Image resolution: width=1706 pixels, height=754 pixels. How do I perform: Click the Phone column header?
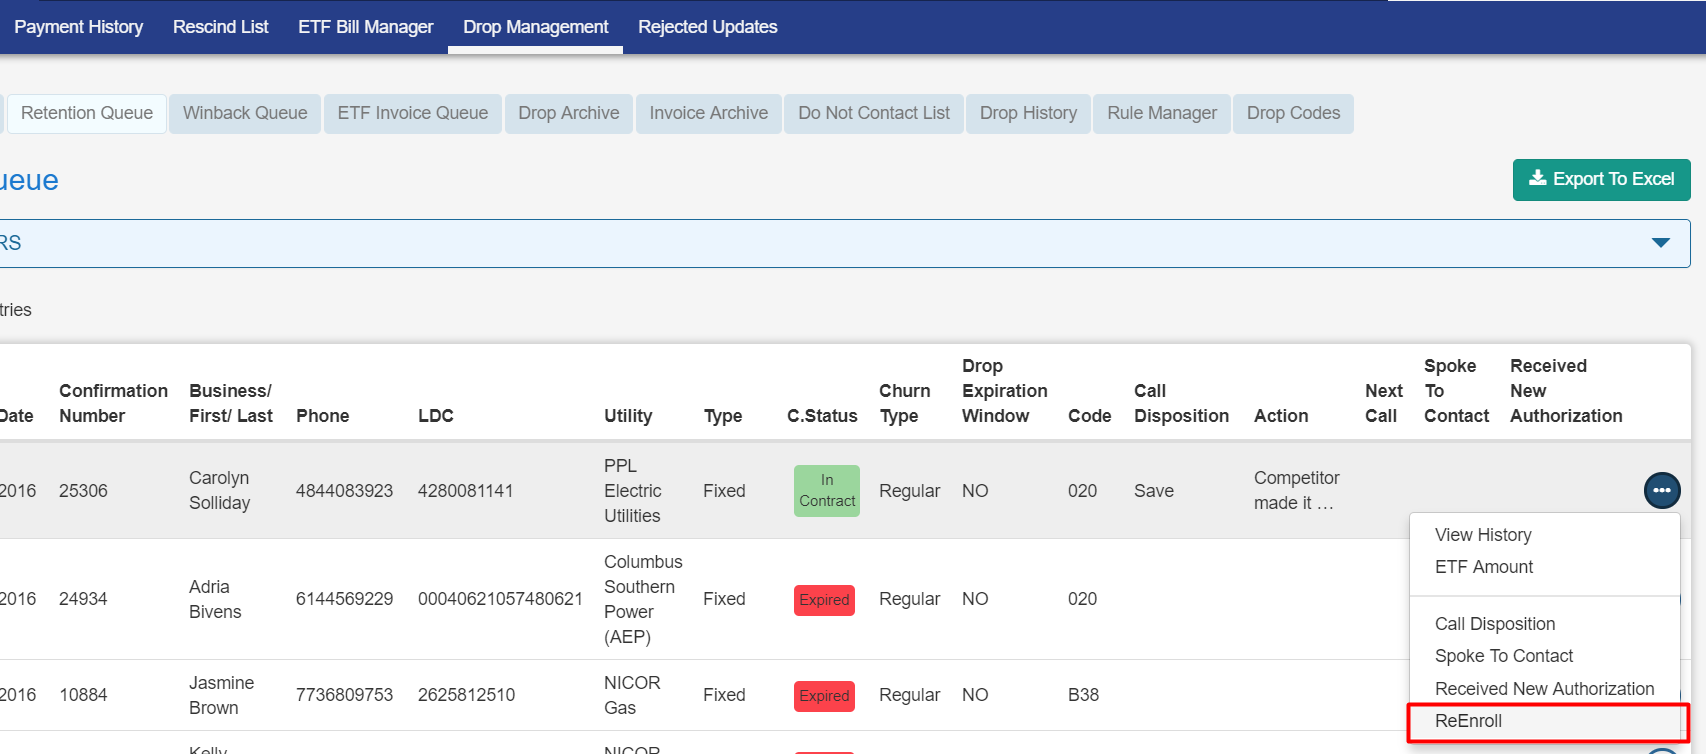pyautogui.click(x=322, y=416)
